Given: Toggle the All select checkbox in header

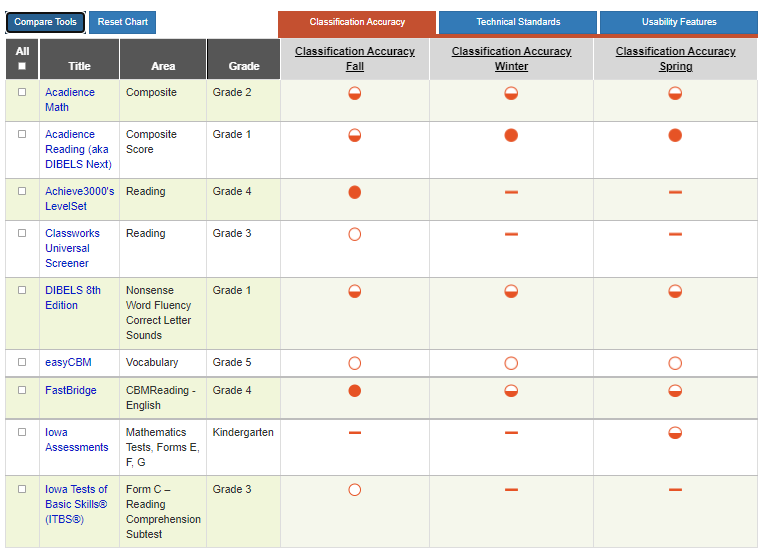Looking at the screenshot, I should (22, 66).
